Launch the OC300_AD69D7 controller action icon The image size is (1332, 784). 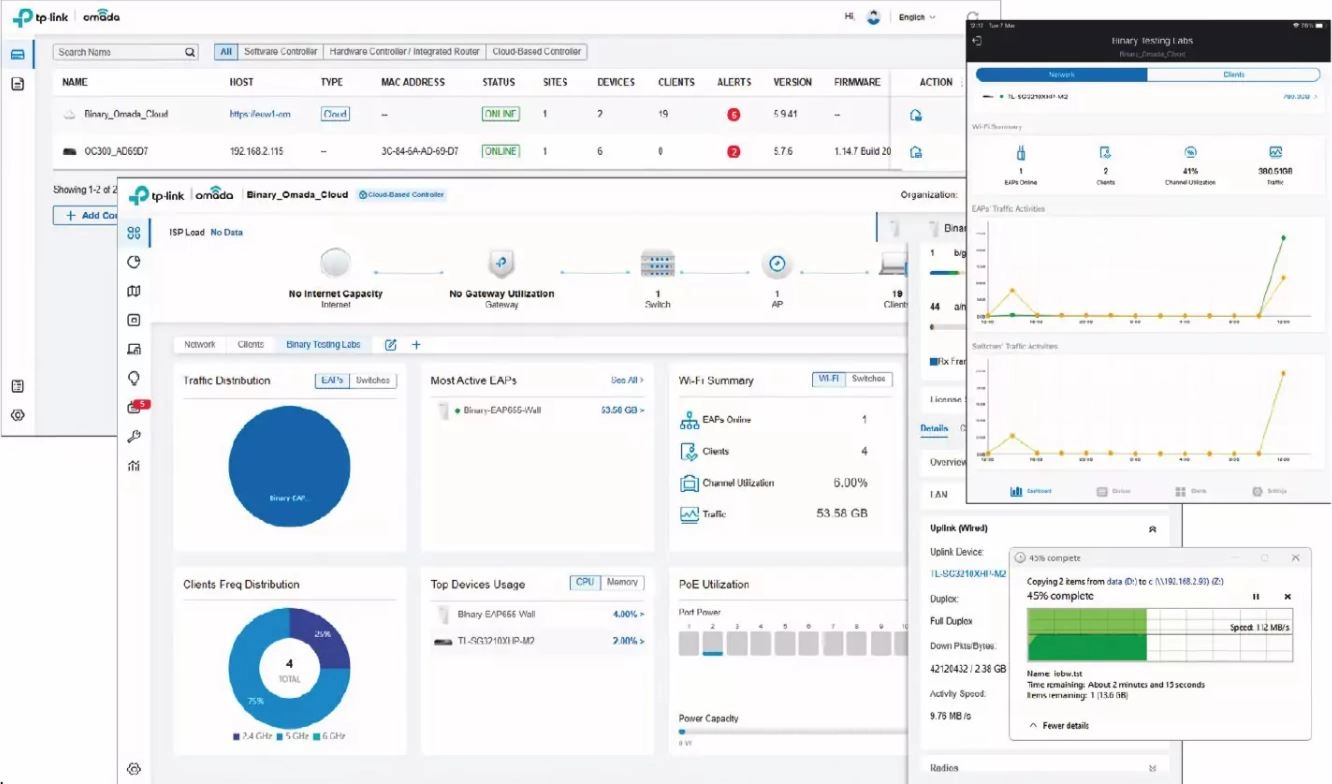pyautogui.click(x=915, y=152)
